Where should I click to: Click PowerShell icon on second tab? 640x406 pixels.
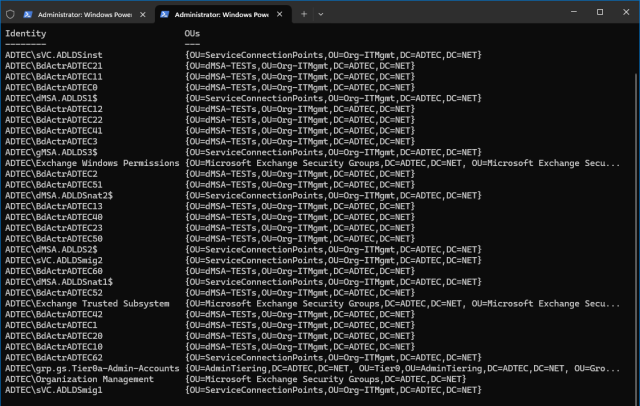164,14
